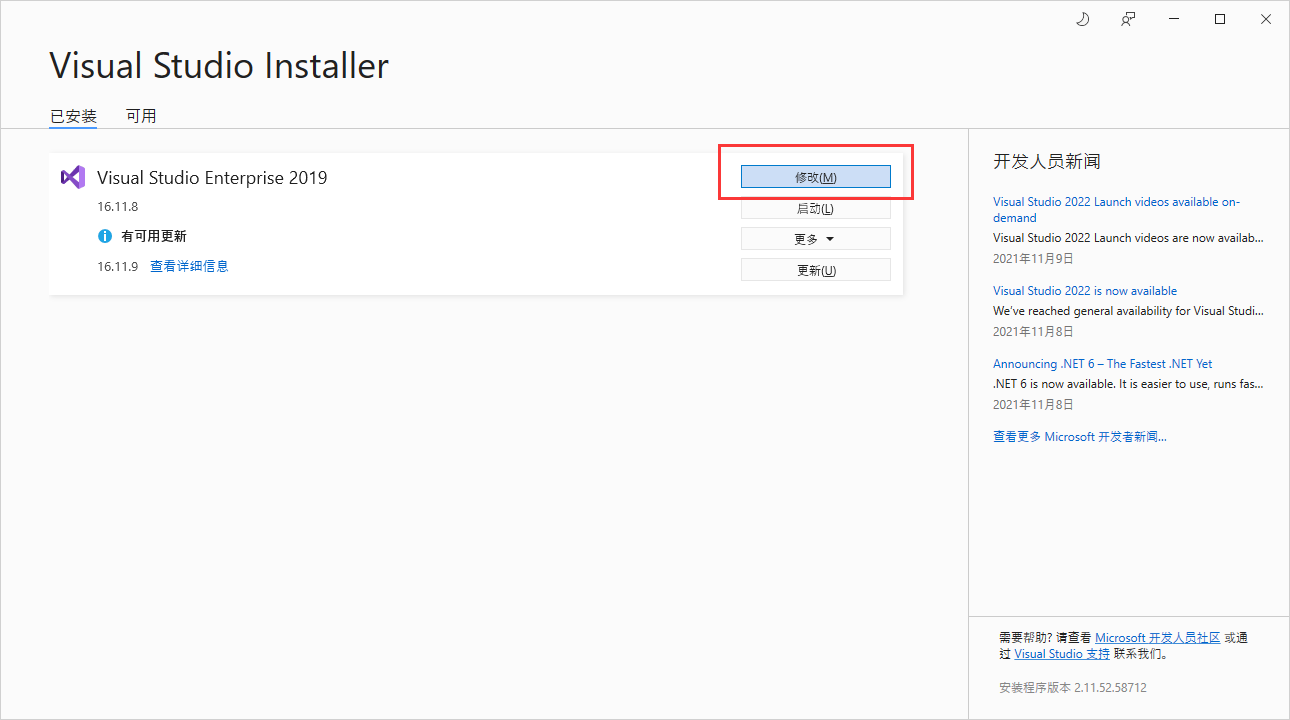The width and height of the screenshot is (1290, 720).
Task: Click the 安装程序版本 2.11.52.58712 text
Action: tap(1073, 688)
